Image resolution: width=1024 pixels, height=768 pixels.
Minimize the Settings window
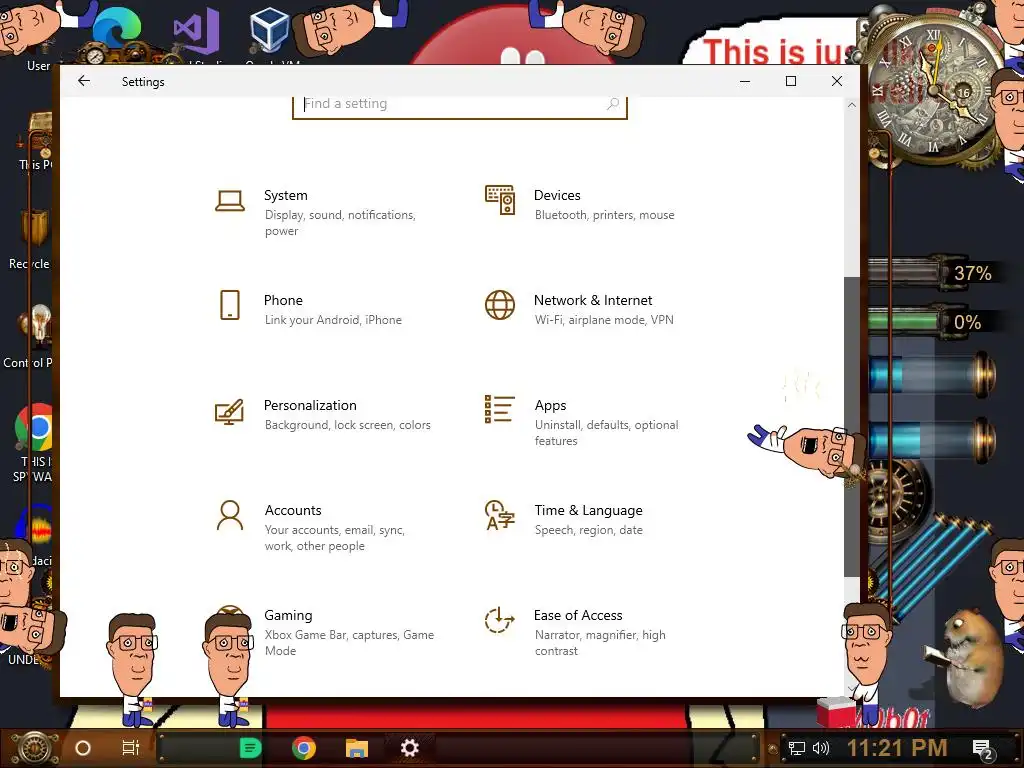pyautogui.click(x=744, y=81)
